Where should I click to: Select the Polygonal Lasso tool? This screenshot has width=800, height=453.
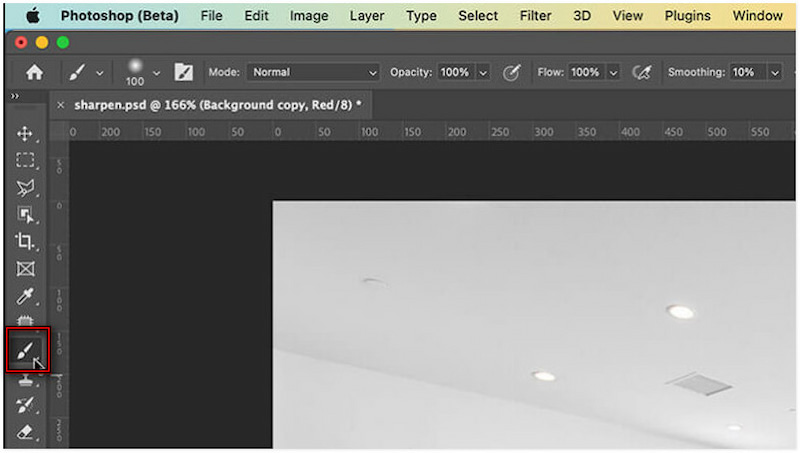click(25, 187)
